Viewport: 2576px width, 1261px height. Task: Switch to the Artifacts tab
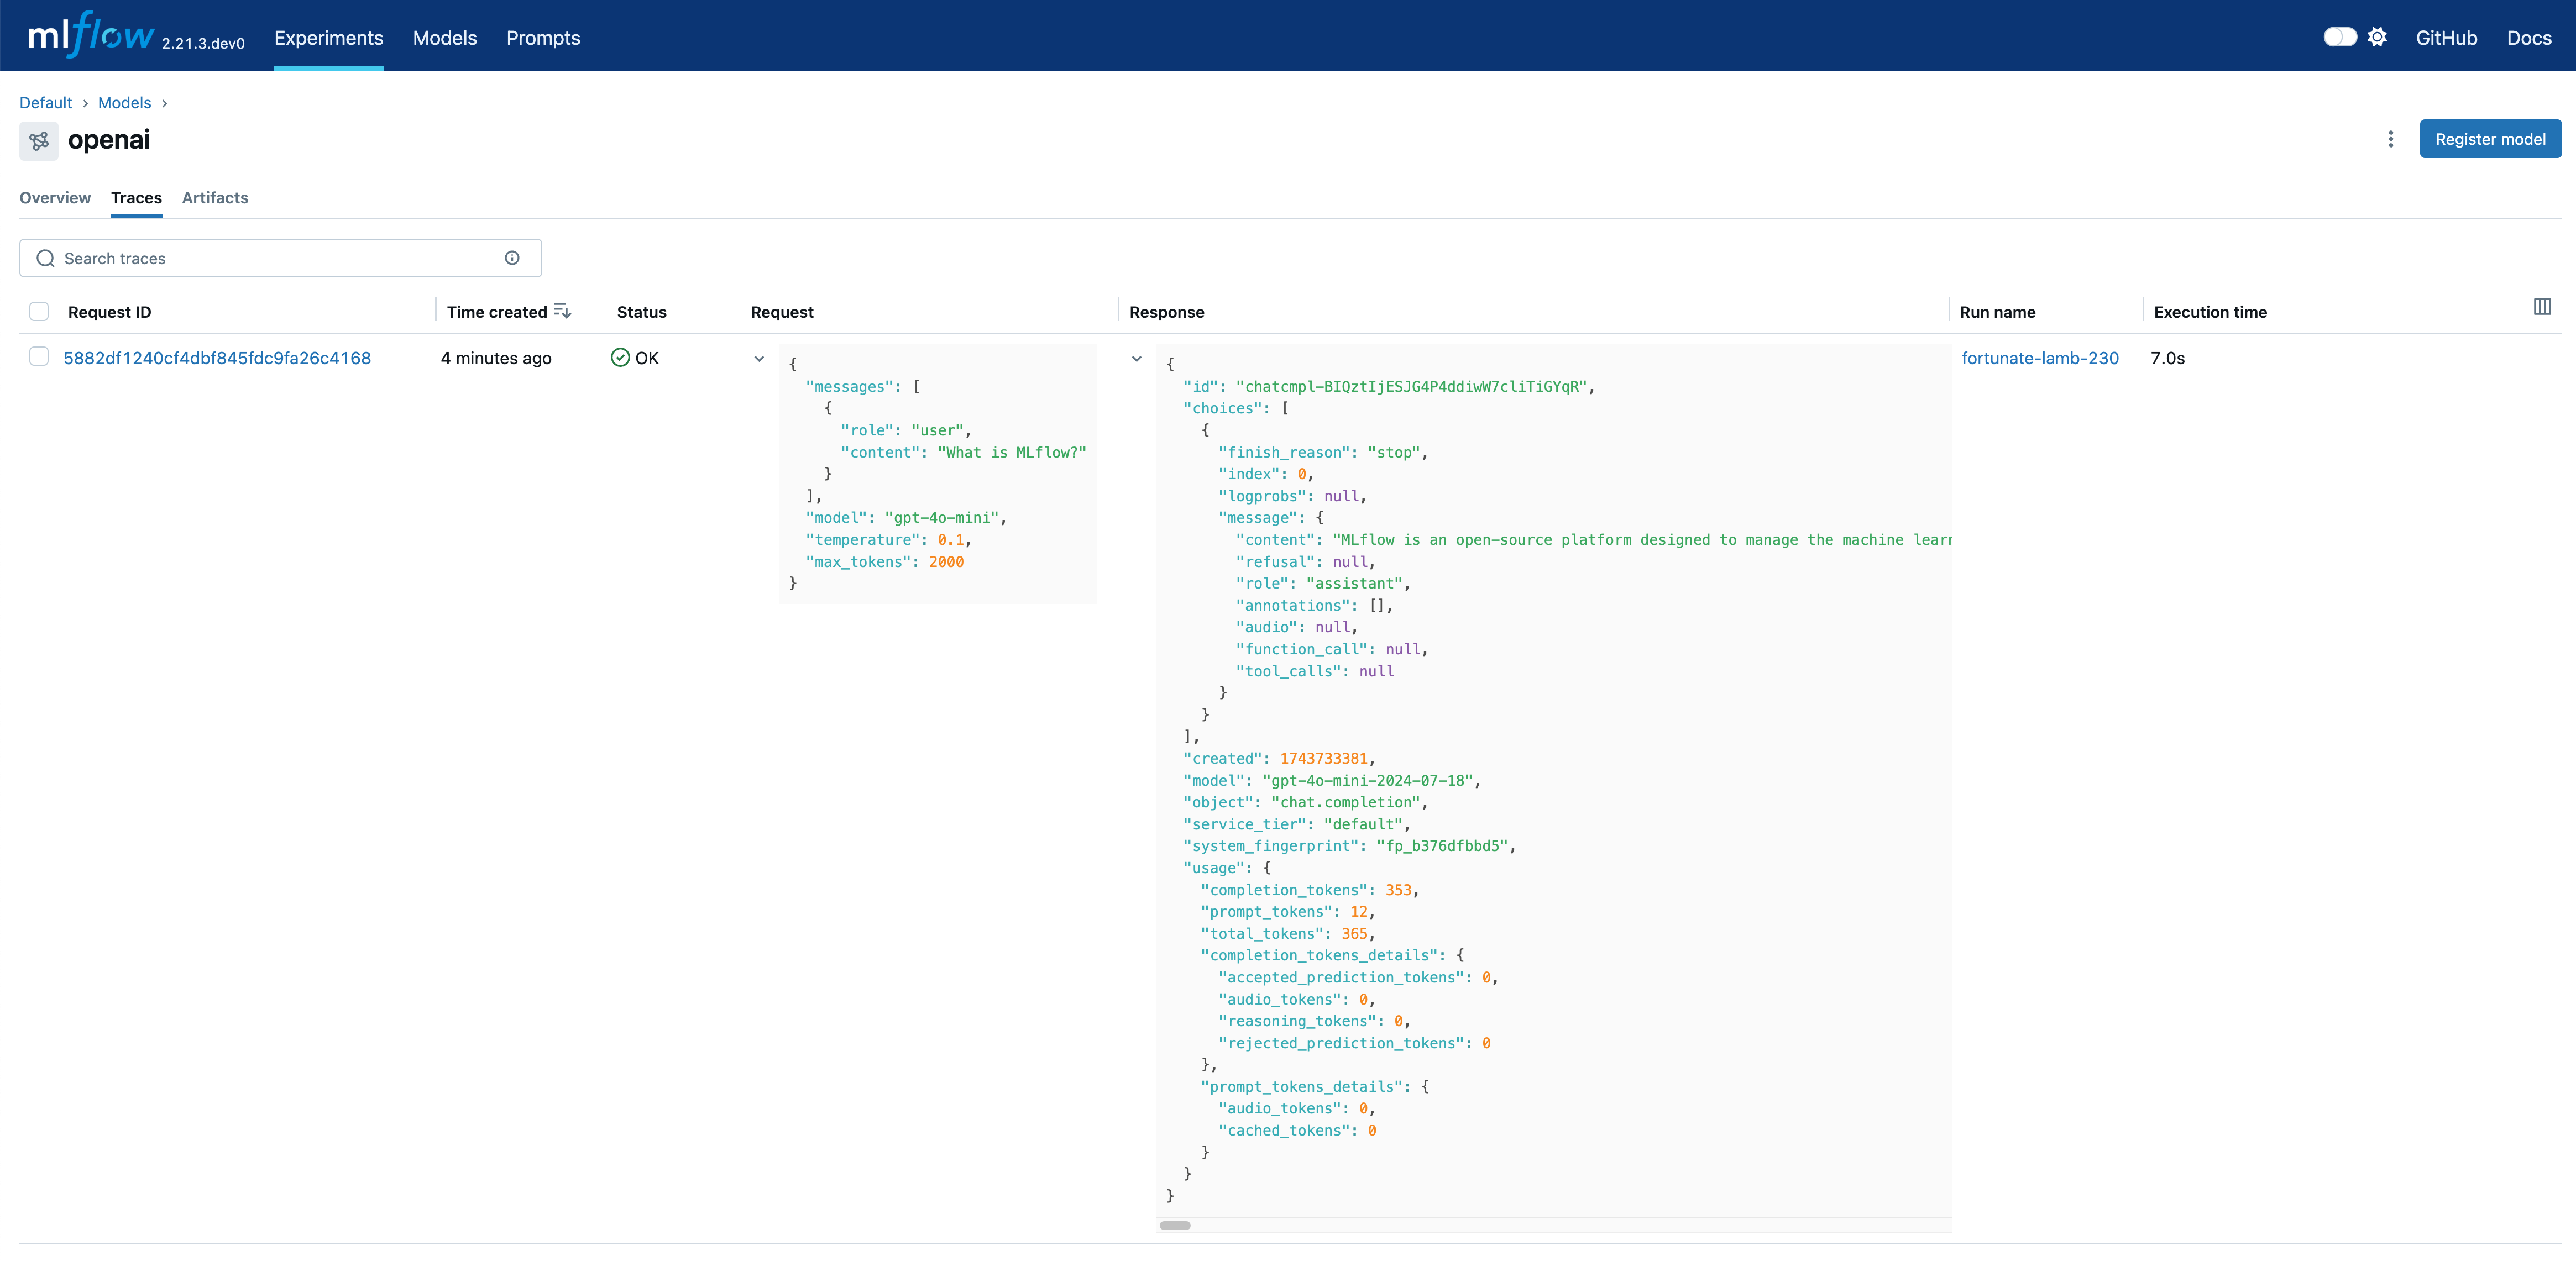(x=215, y=198)
